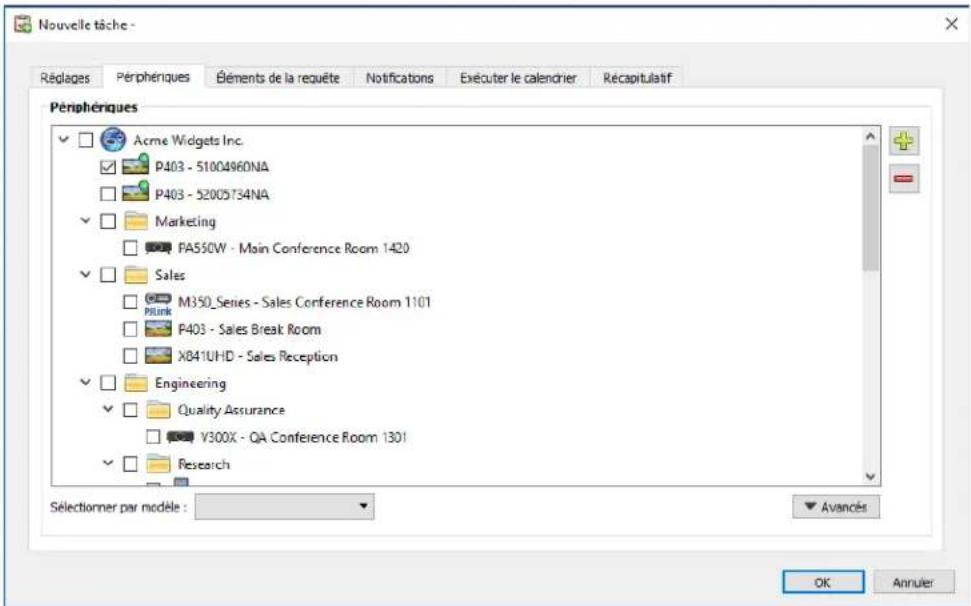Open the Notifications tab
Viewport: 971px width, 606px height.
point(399,78)
